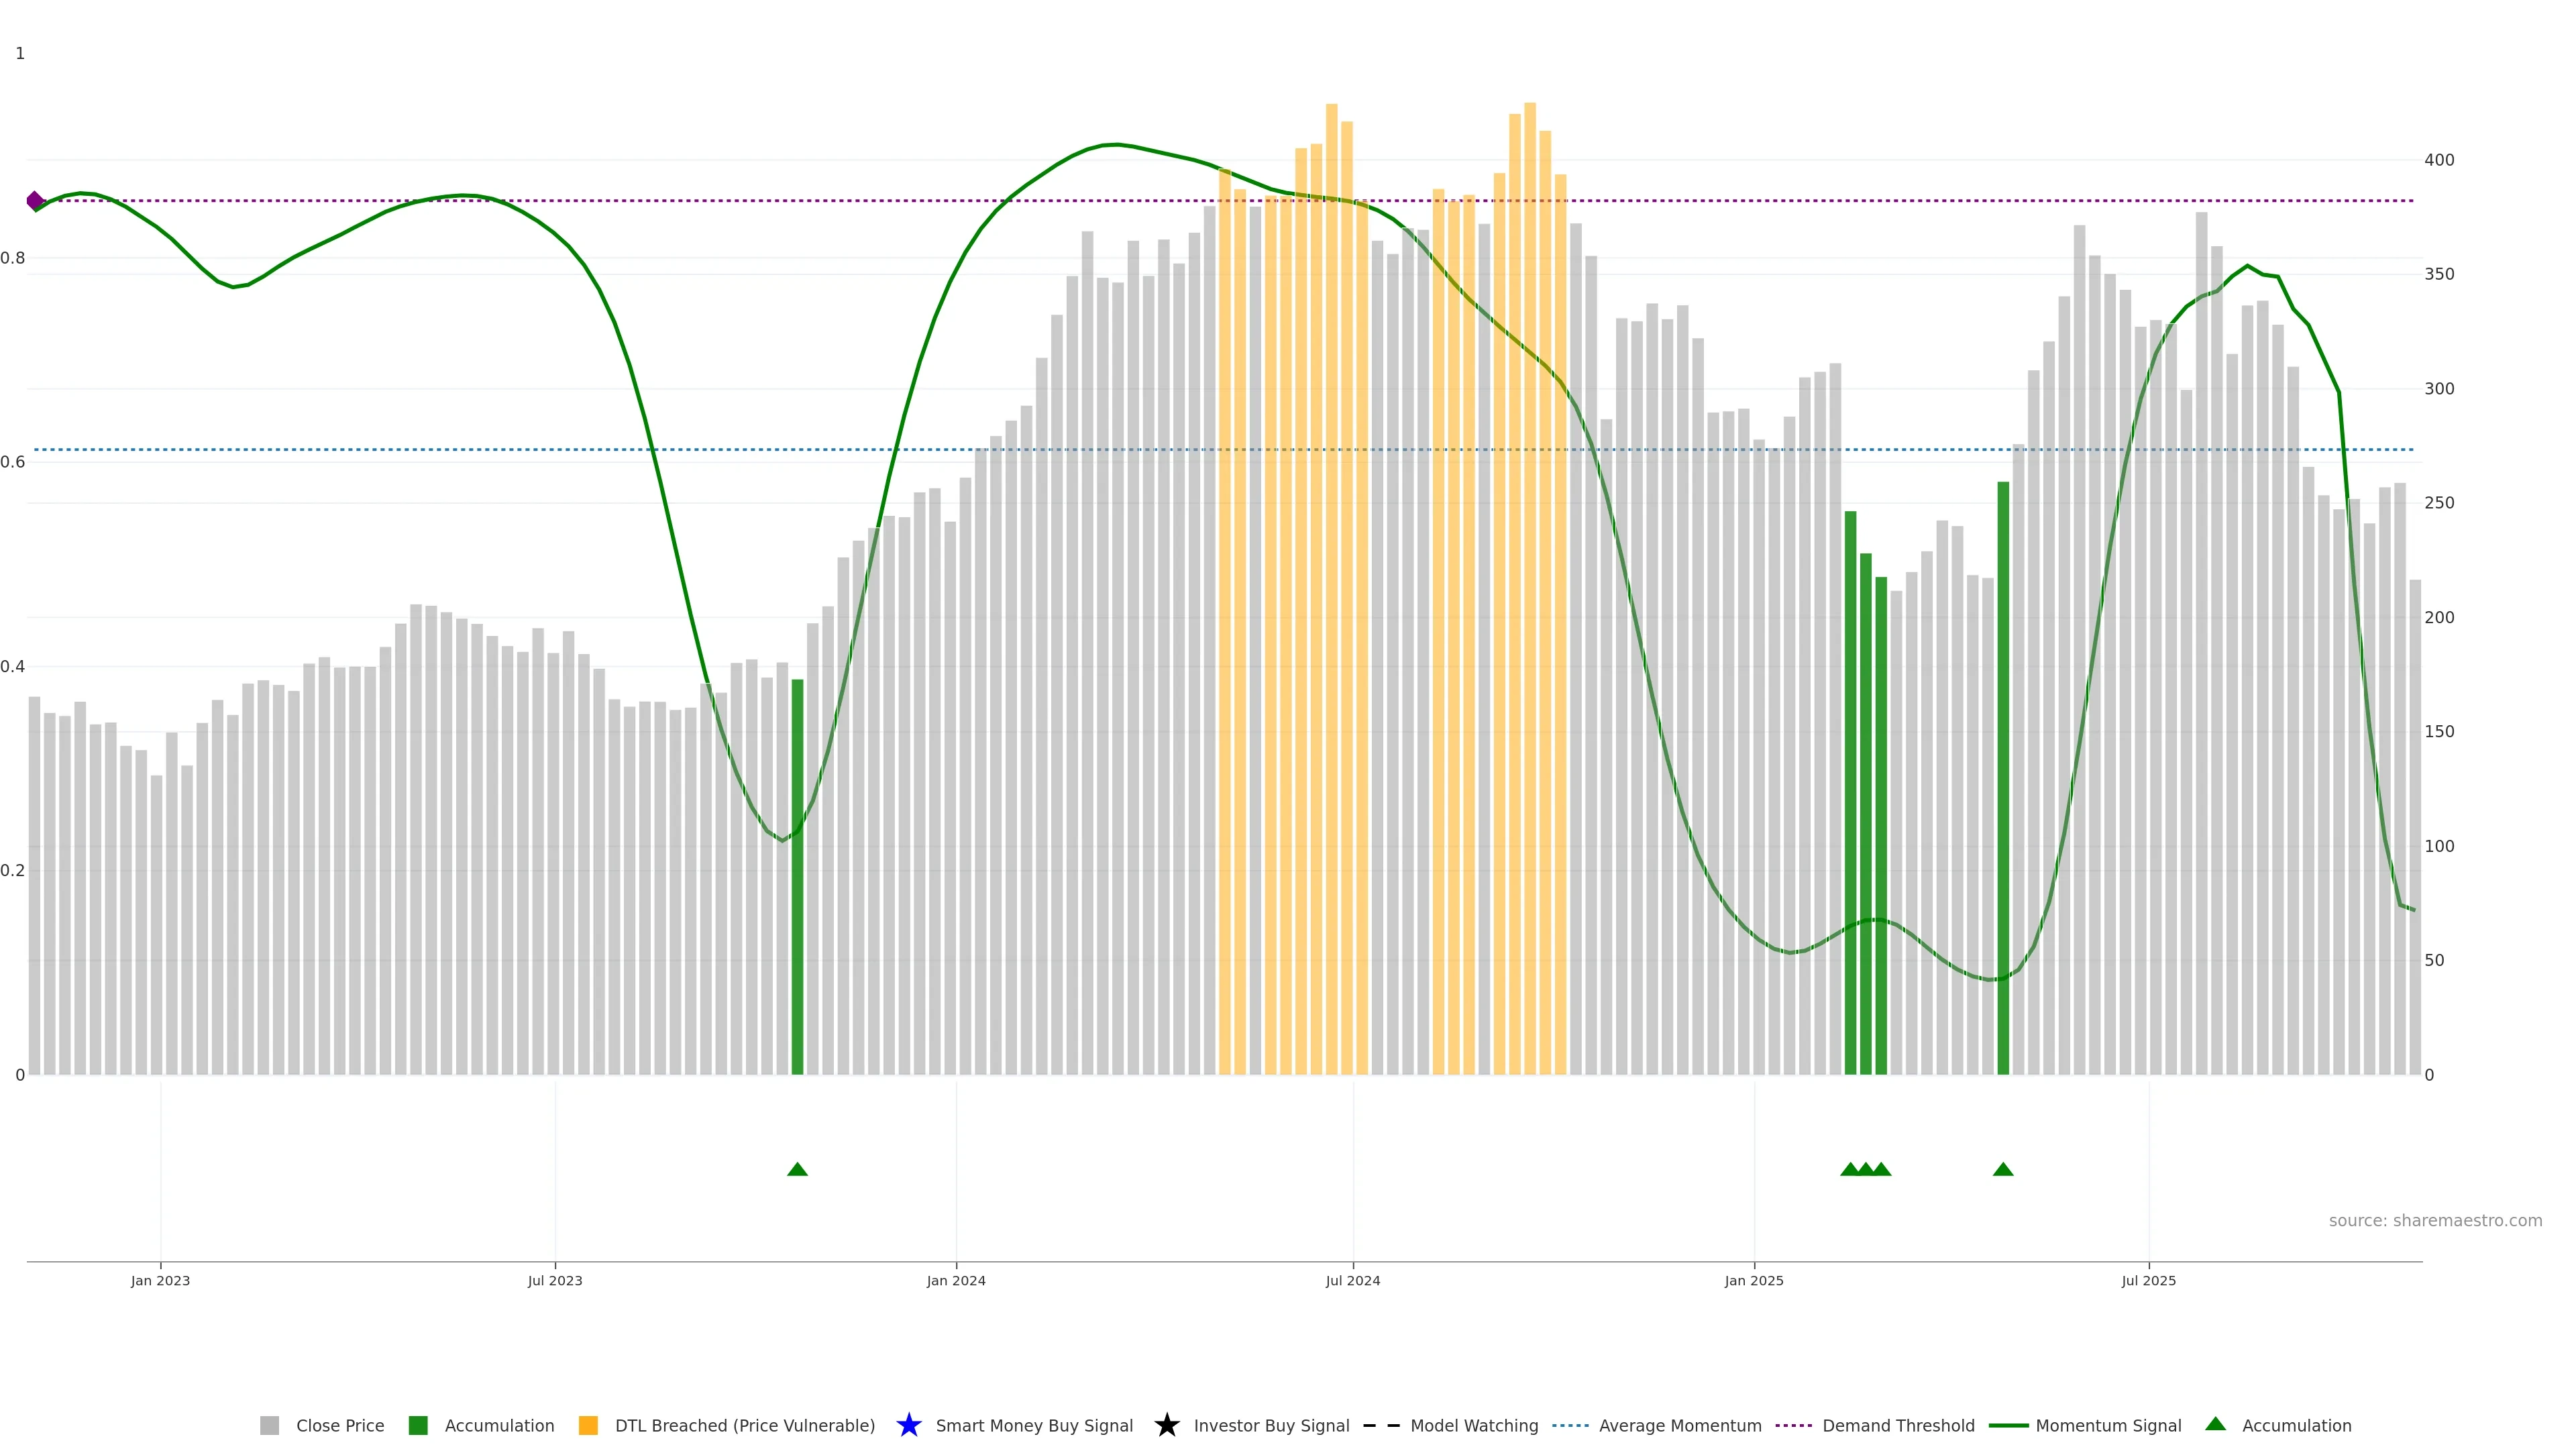Click the green Accumulation square legend swatch
This screenshot has height=1449, width=2576.
418,1425
